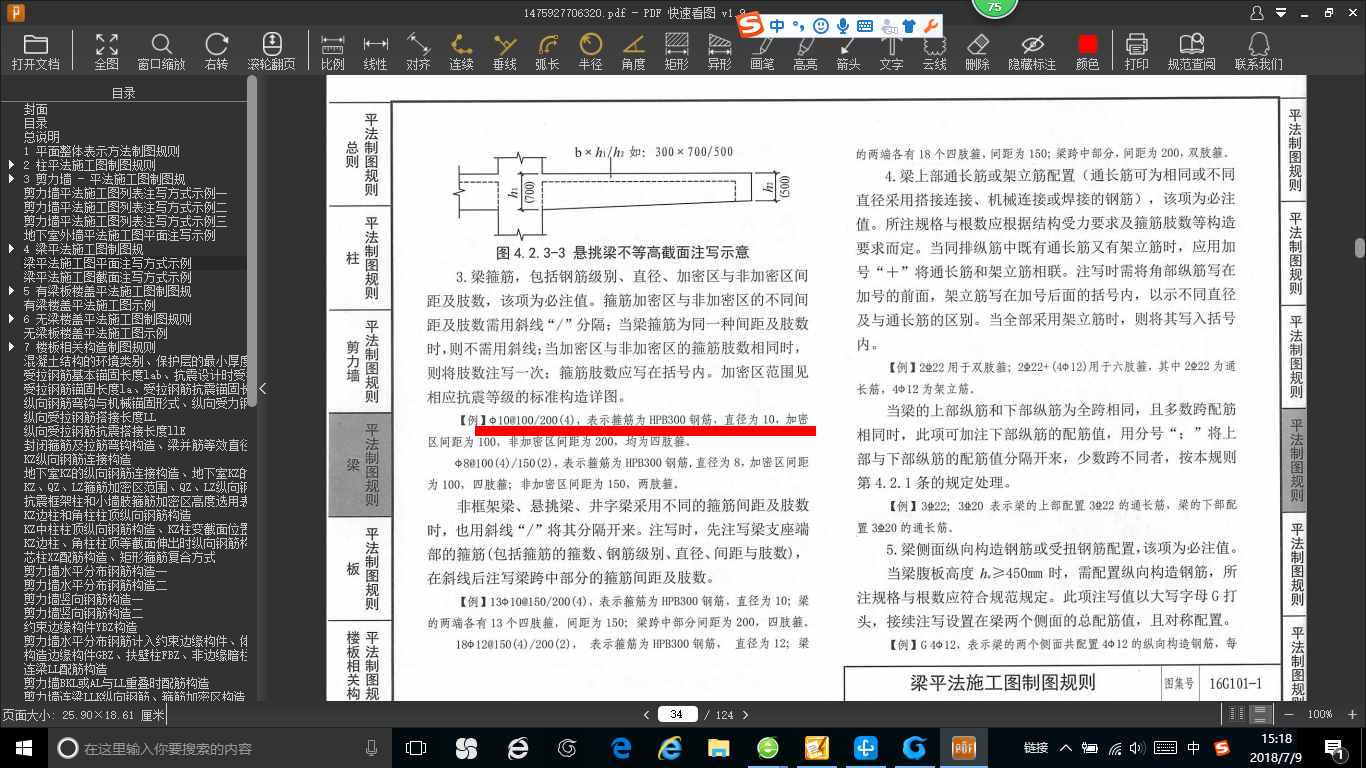1366x768 pixels.
Task: Select the delete annotation tool 删除
Action: 977,52
